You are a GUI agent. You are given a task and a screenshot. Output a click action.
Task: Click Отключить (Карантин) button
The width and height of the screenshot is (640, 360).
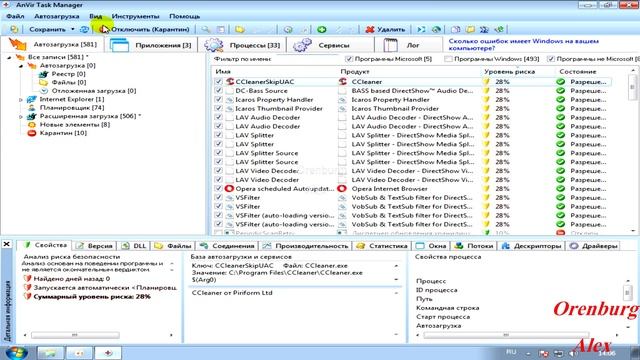145,29
